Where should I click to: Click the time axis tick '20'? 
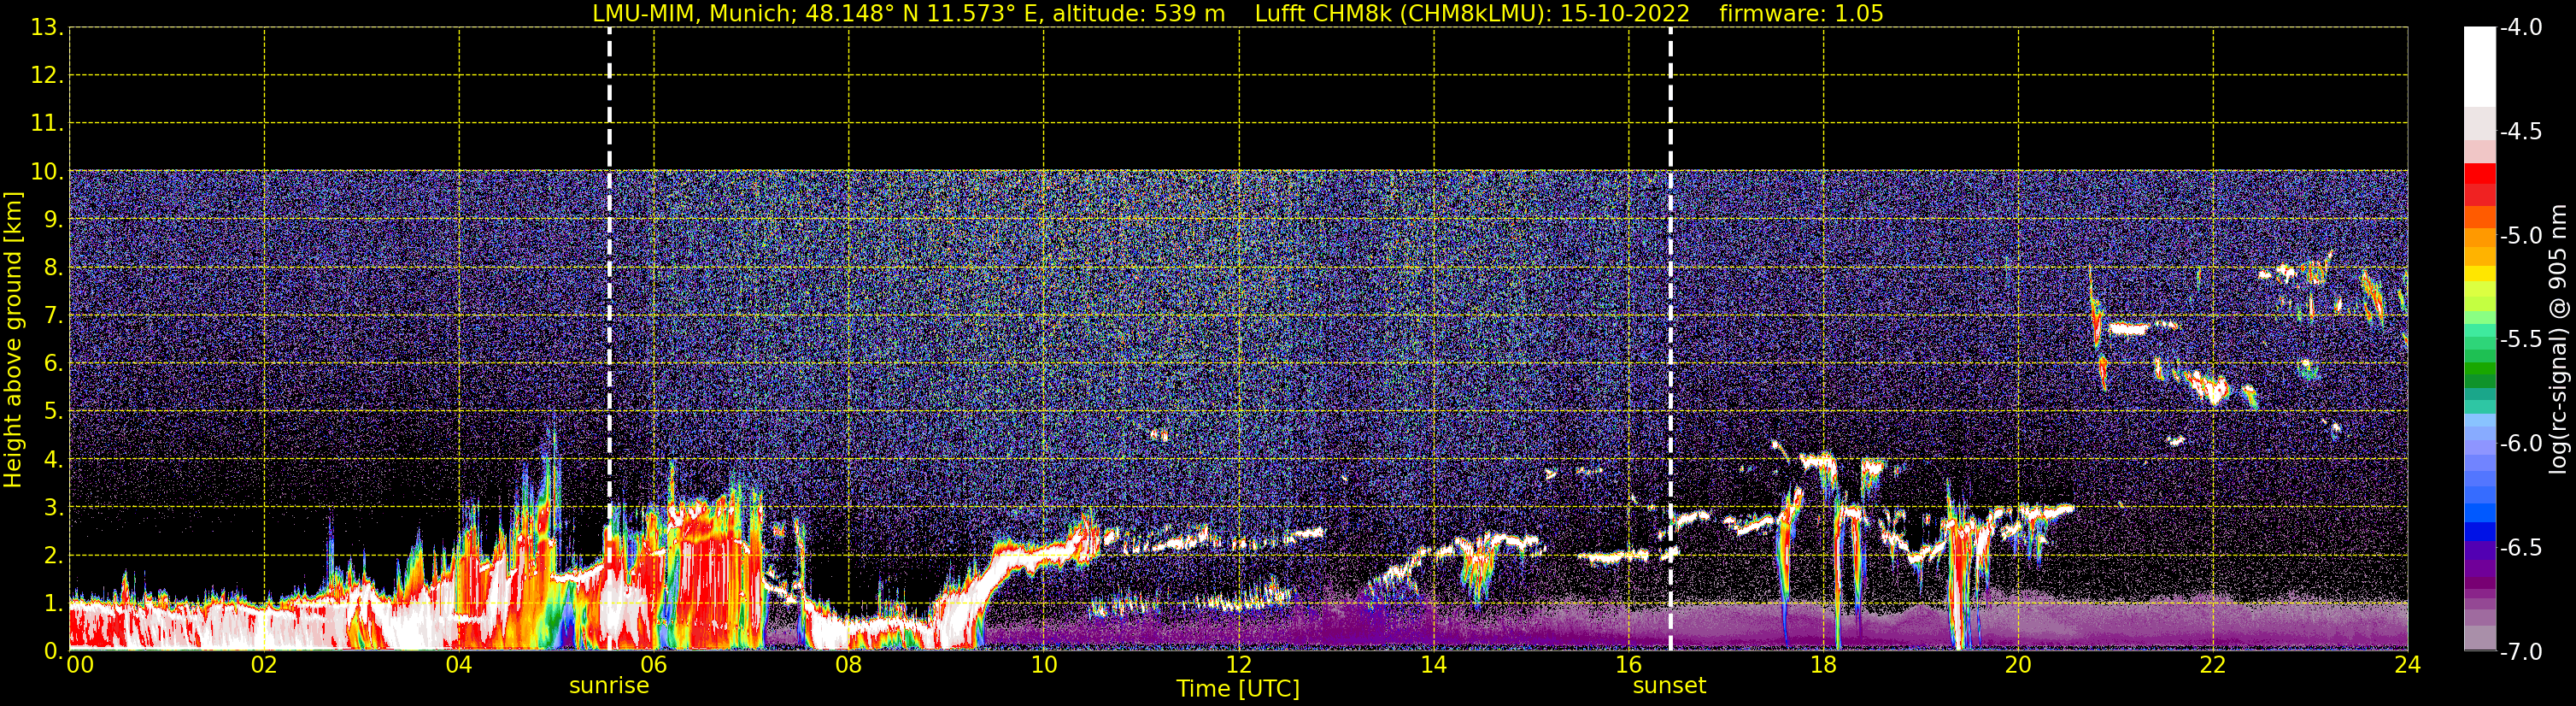click(2018, 665)
